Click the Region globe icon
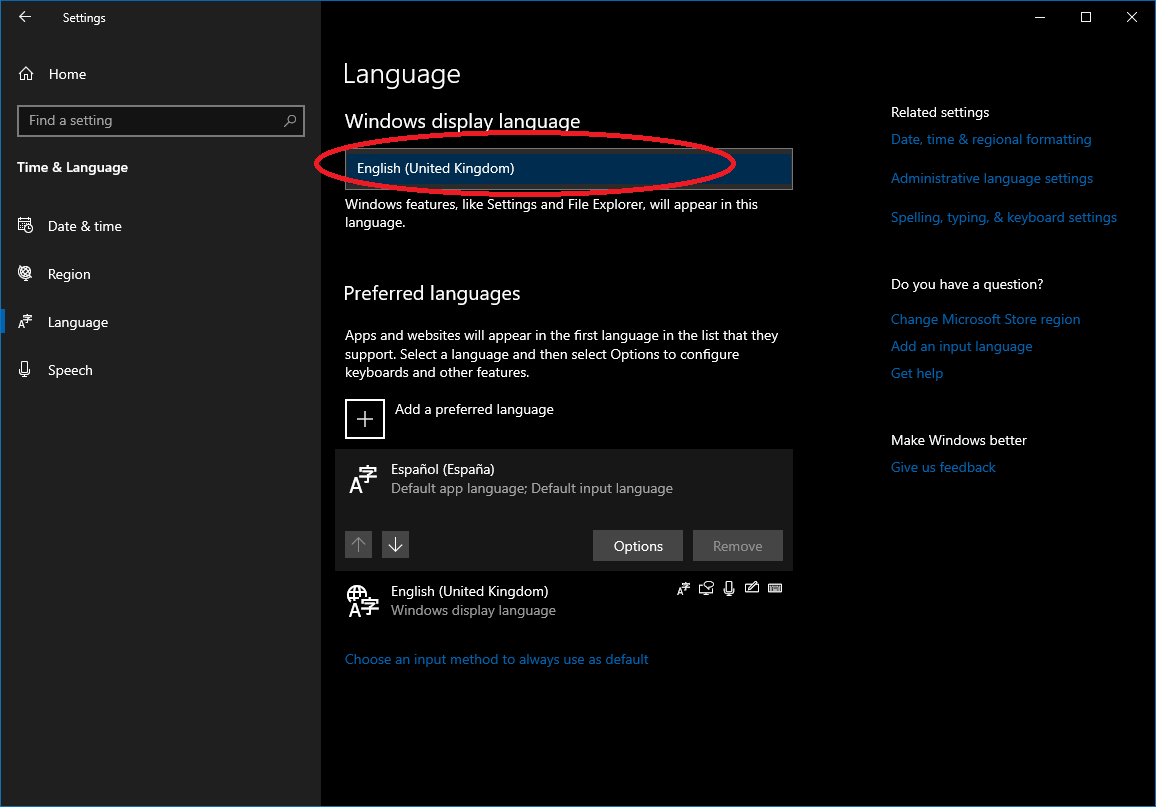1156x807 pixels. (x=25, y=273)
